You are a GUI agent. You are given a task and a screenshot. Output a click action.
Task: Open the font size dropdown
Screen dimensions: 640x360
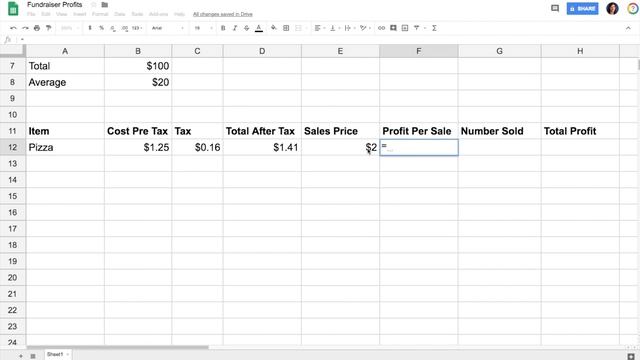point(203,28)
